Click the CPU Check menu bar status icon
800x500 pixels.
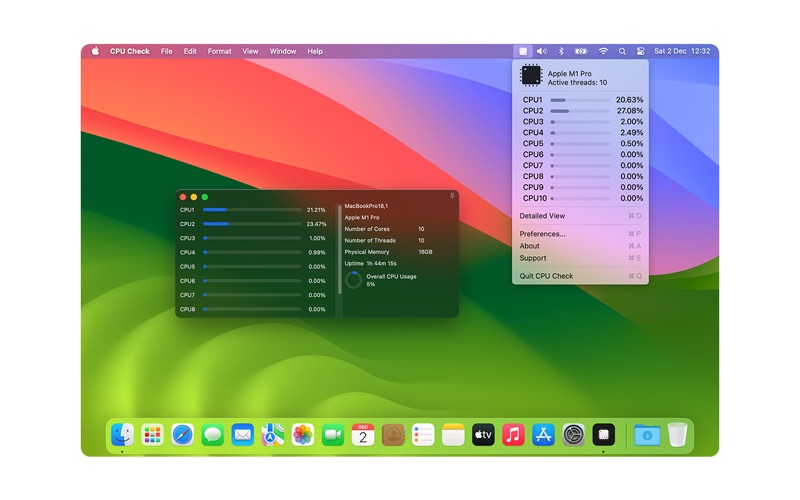[523, 51]
